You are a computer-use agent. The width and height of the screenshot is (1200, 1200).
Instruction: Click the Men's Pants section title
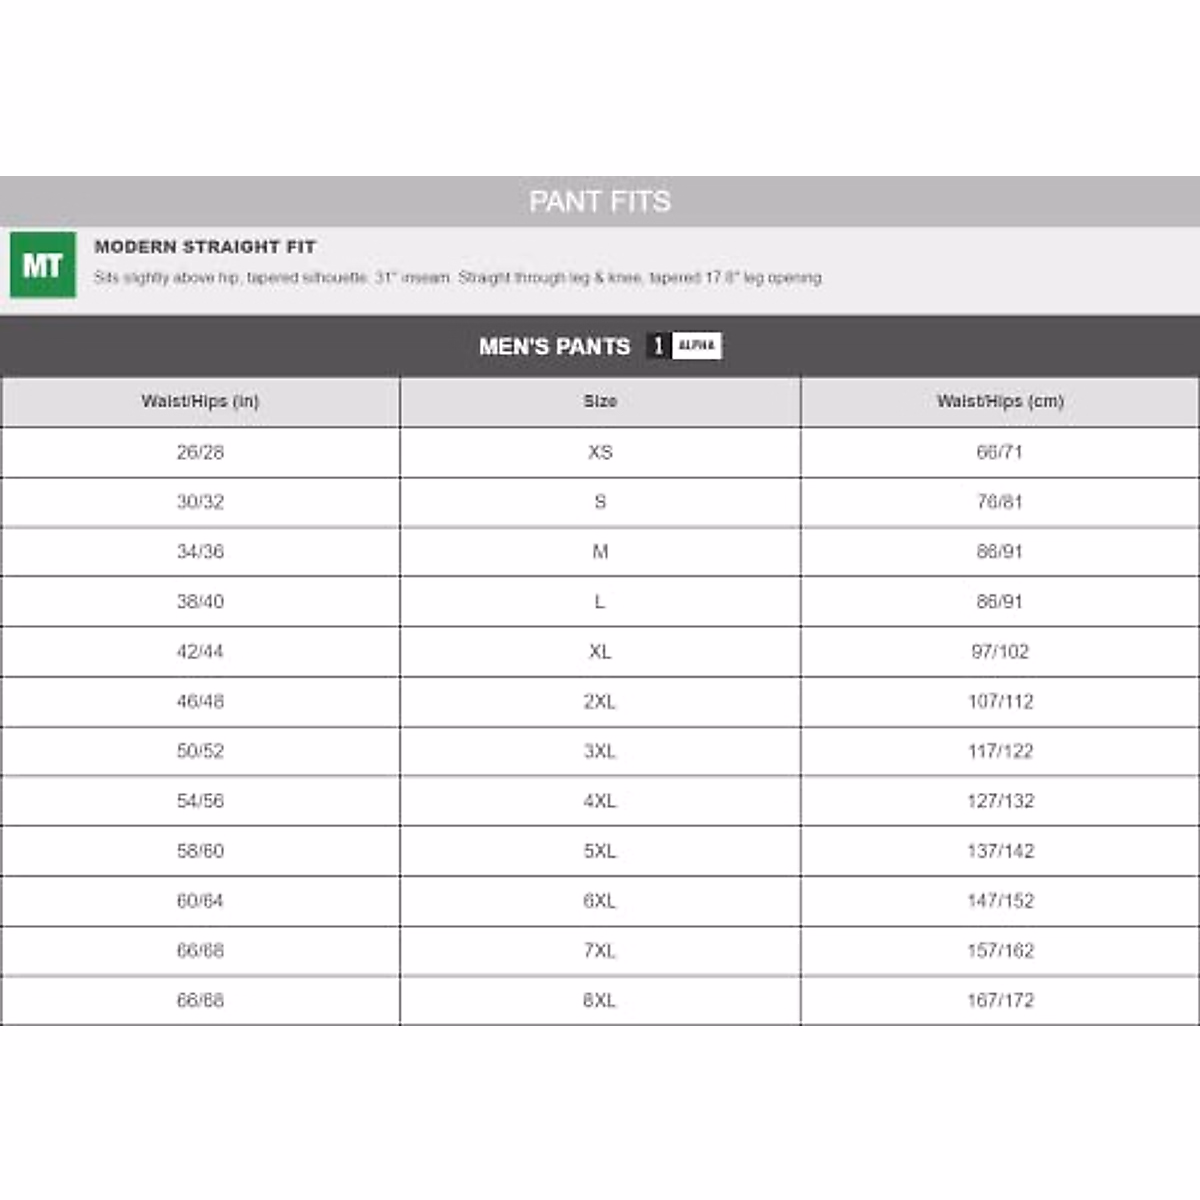(555, 347)
